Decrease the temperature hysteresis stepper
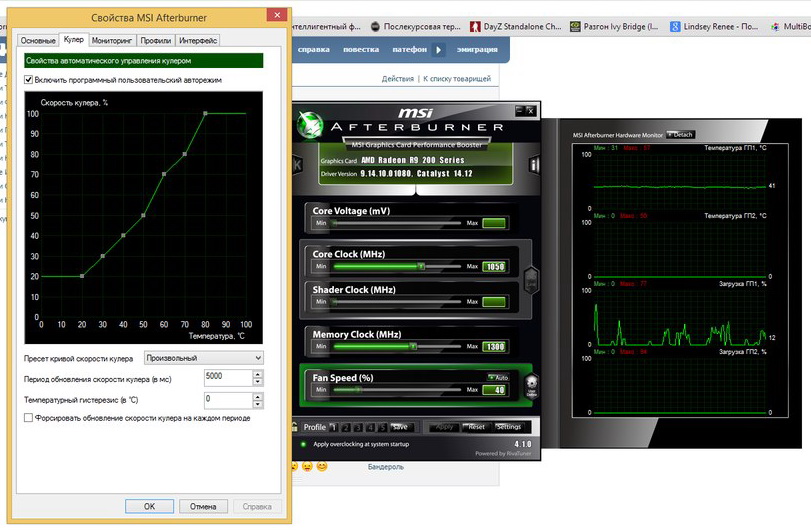This screenshot has width=811, height=531. point(258,404)
